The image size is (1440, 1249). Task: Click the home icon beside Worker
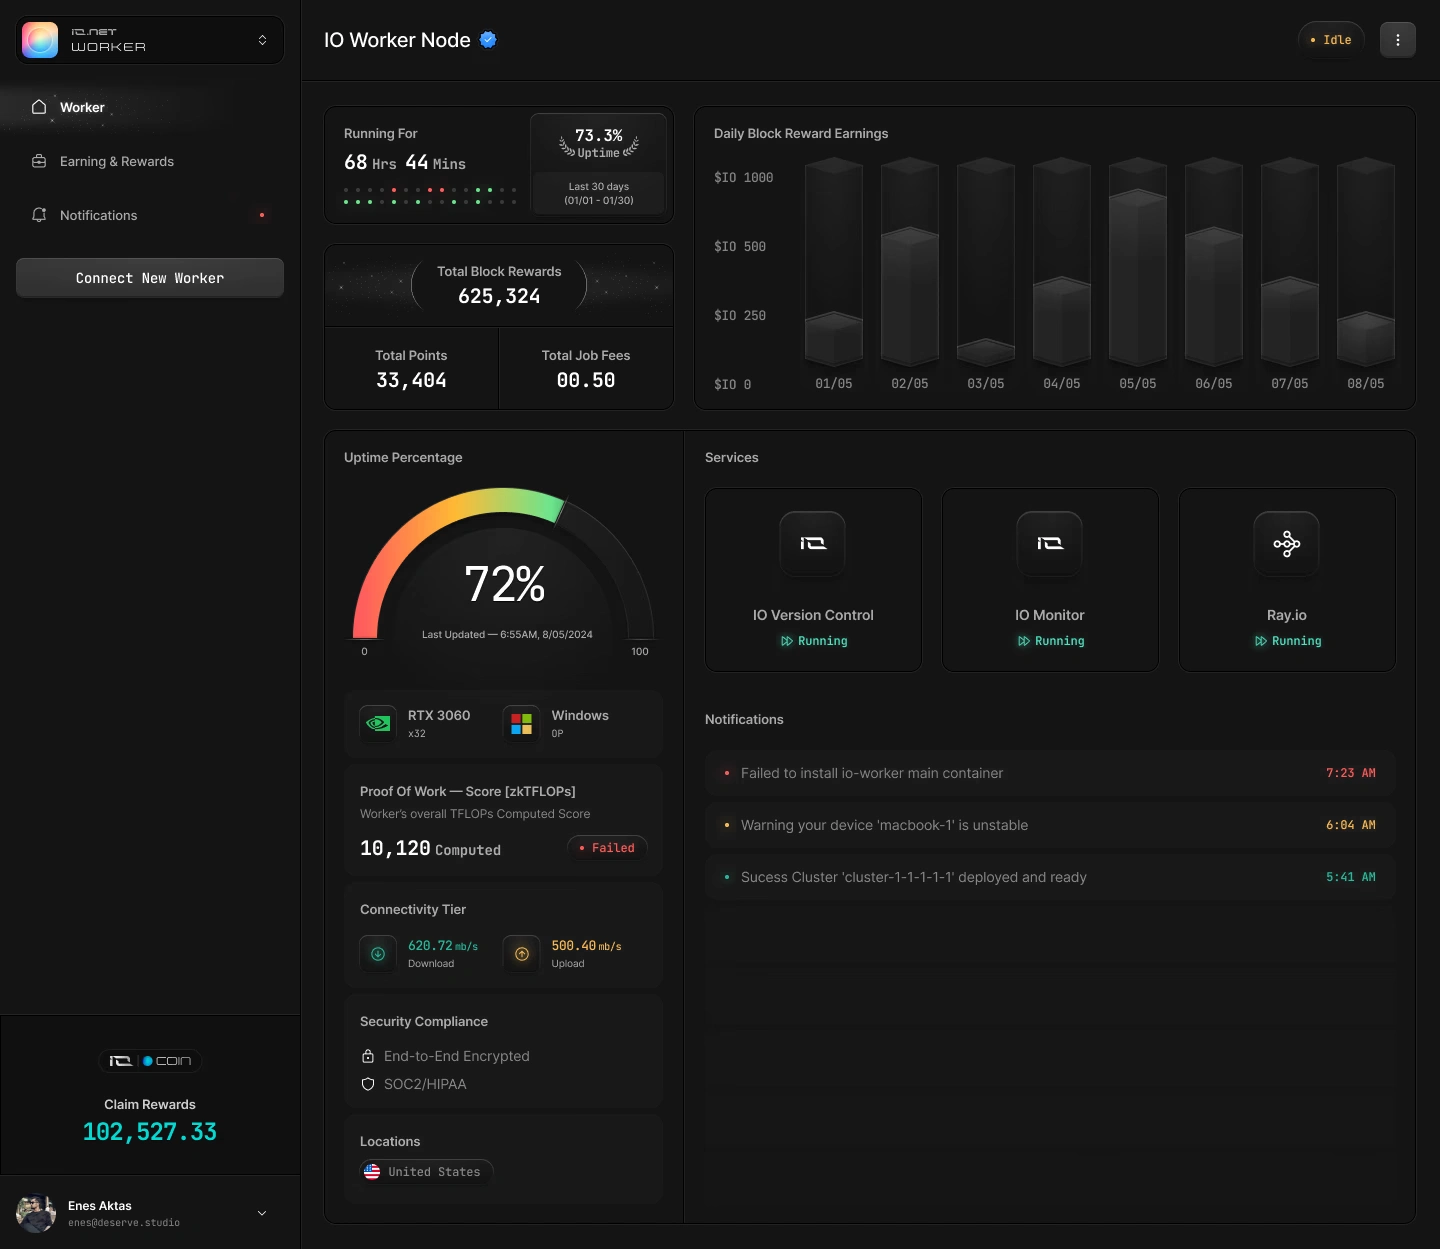coord(39,107)
